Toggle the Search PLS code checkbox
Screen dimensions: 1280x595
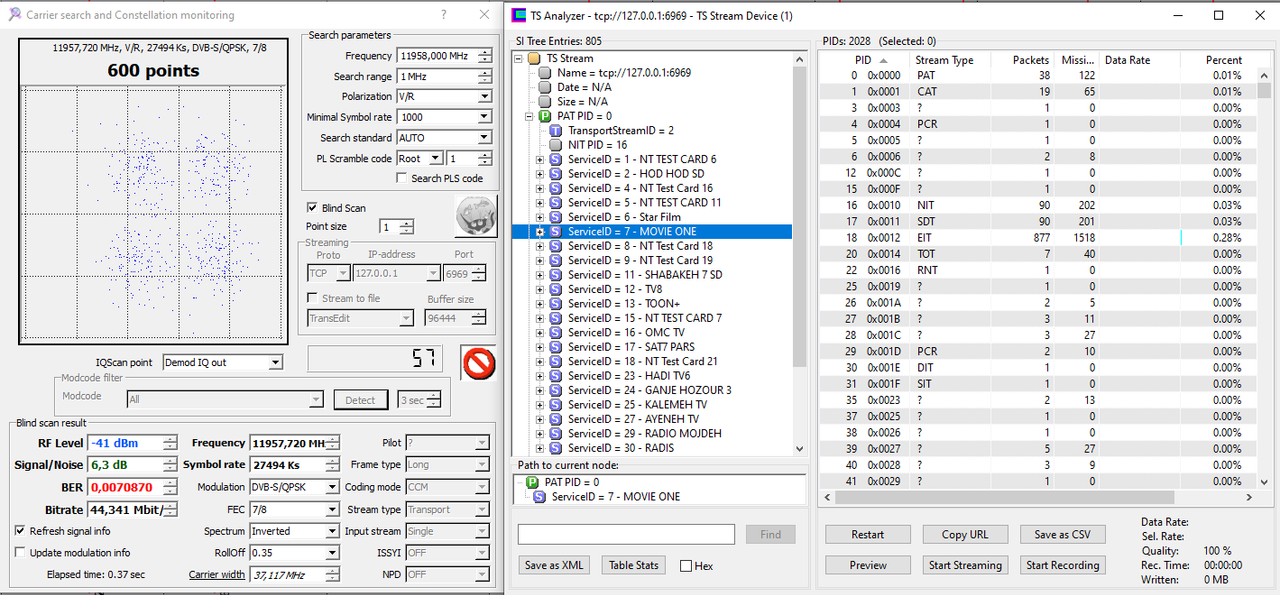coord(402,179)
